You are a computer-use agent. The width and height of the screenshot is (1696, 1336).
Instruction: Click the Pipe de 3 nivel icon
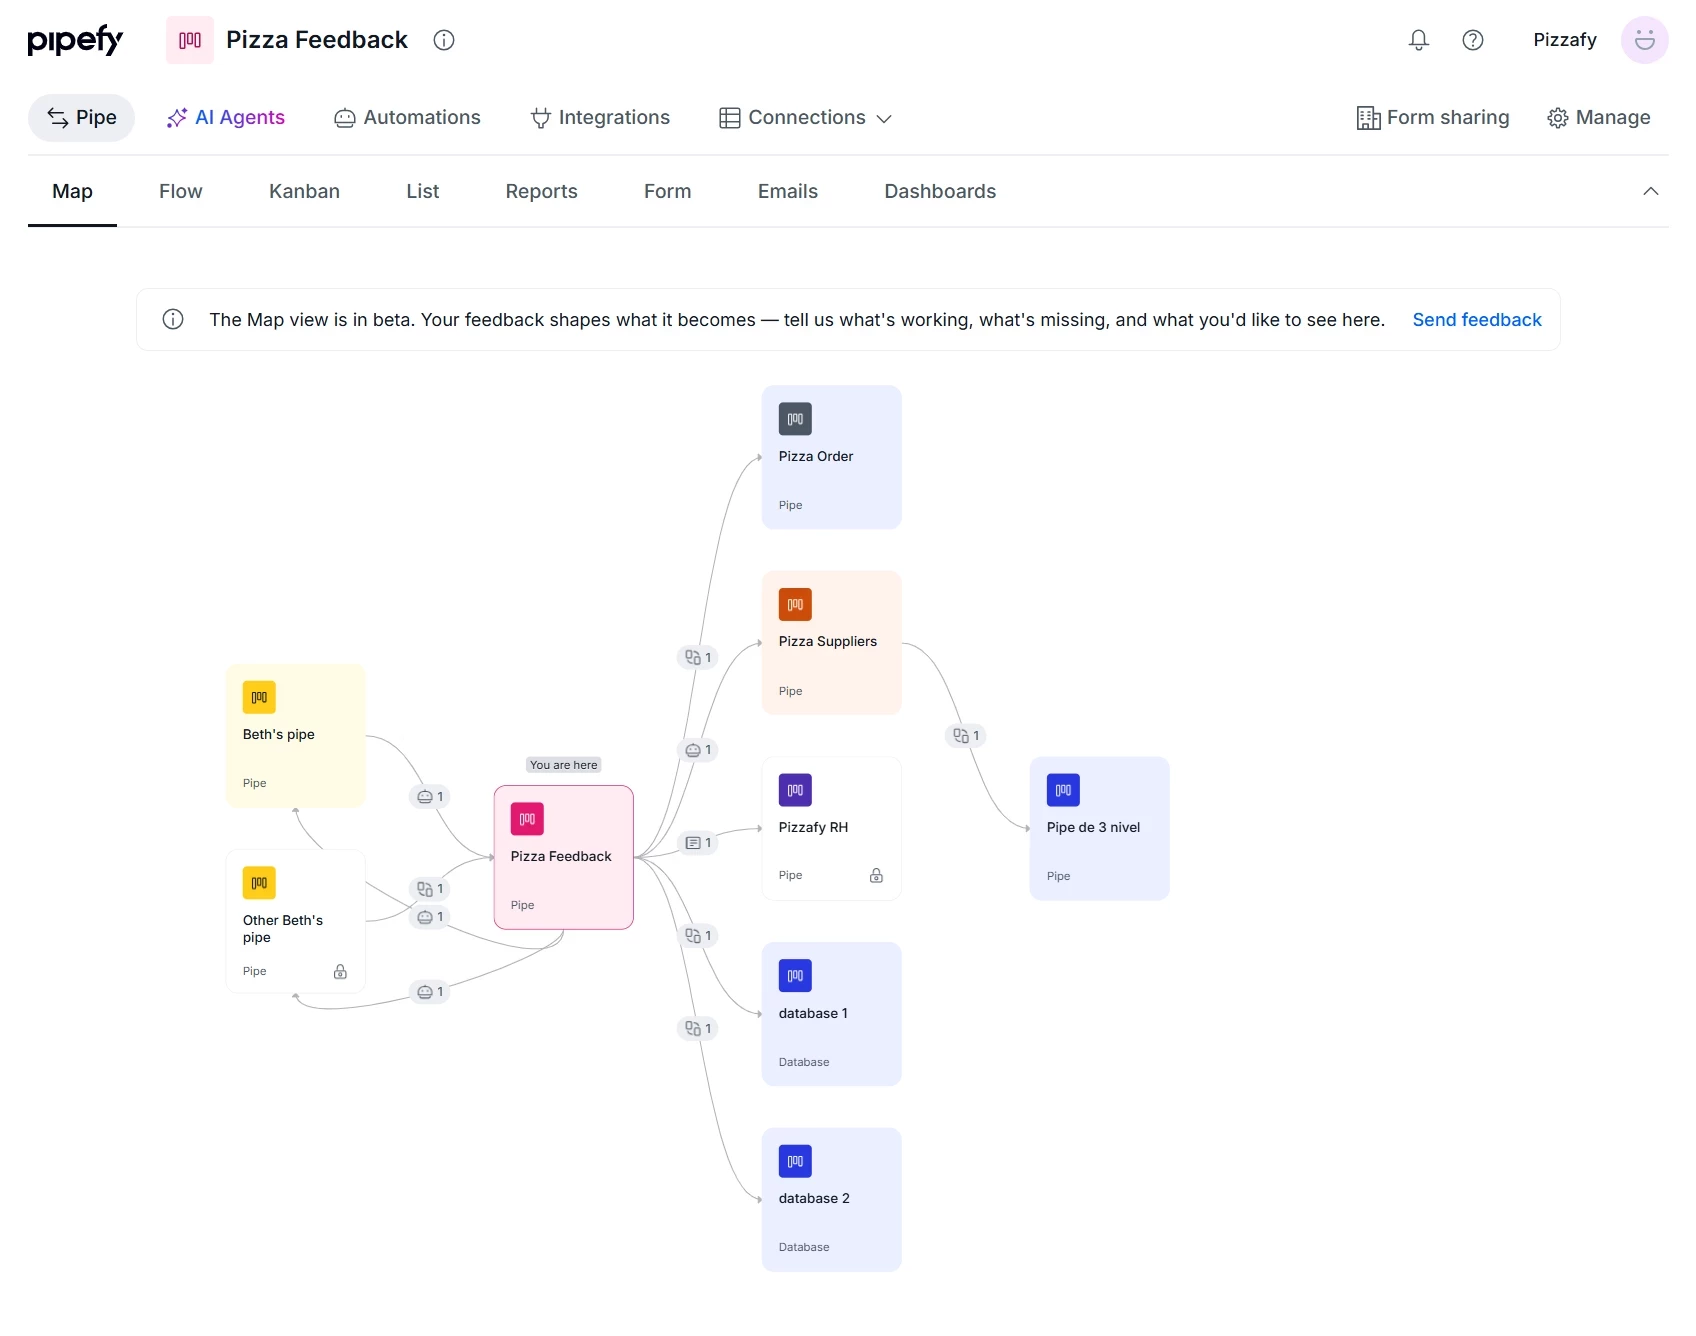1063,790
